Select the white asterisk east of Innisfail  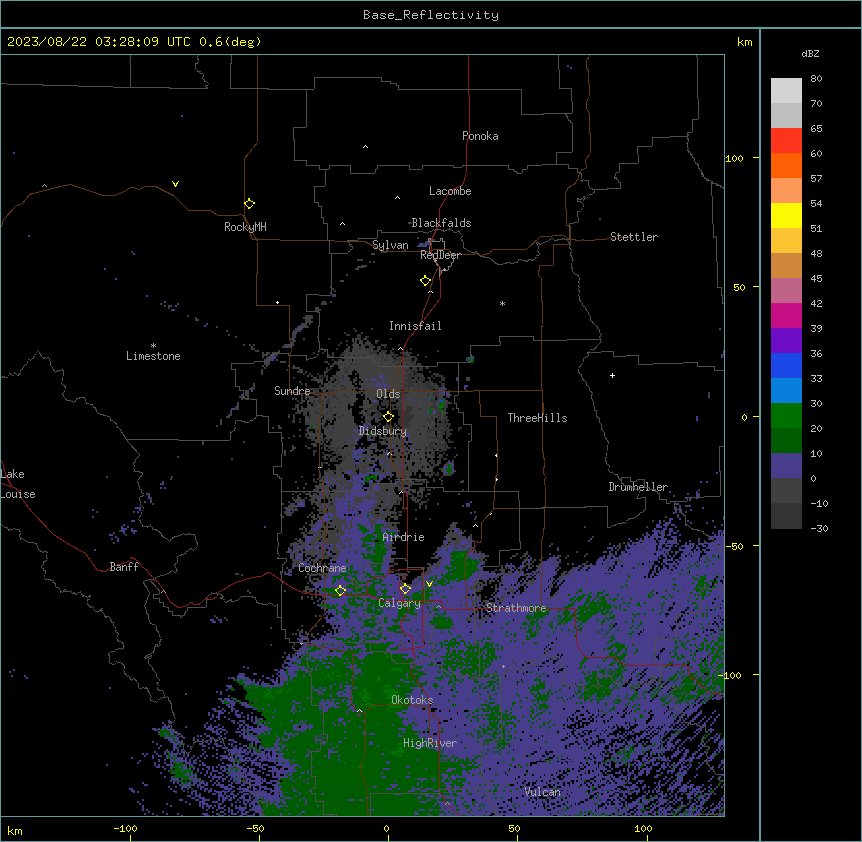502,303
